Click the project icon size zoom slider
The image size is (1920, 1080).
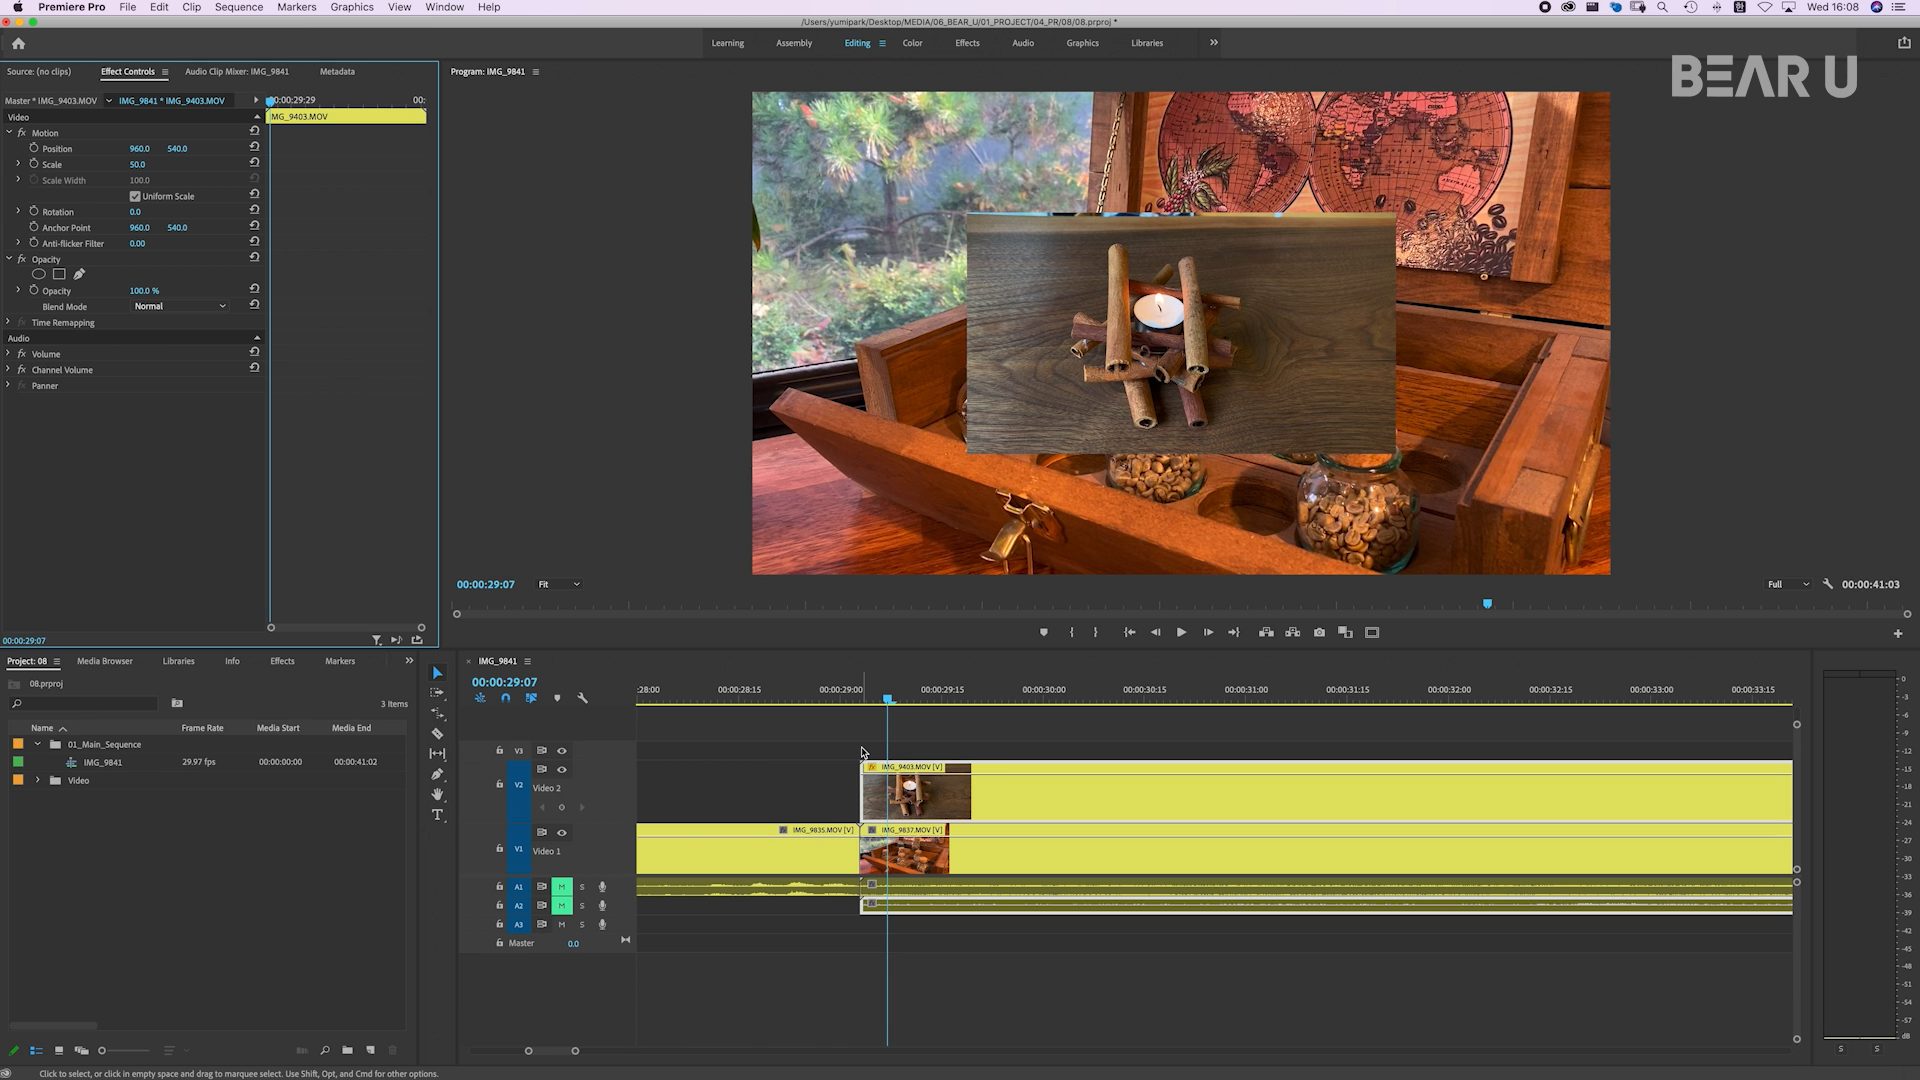coord(103,1050)
